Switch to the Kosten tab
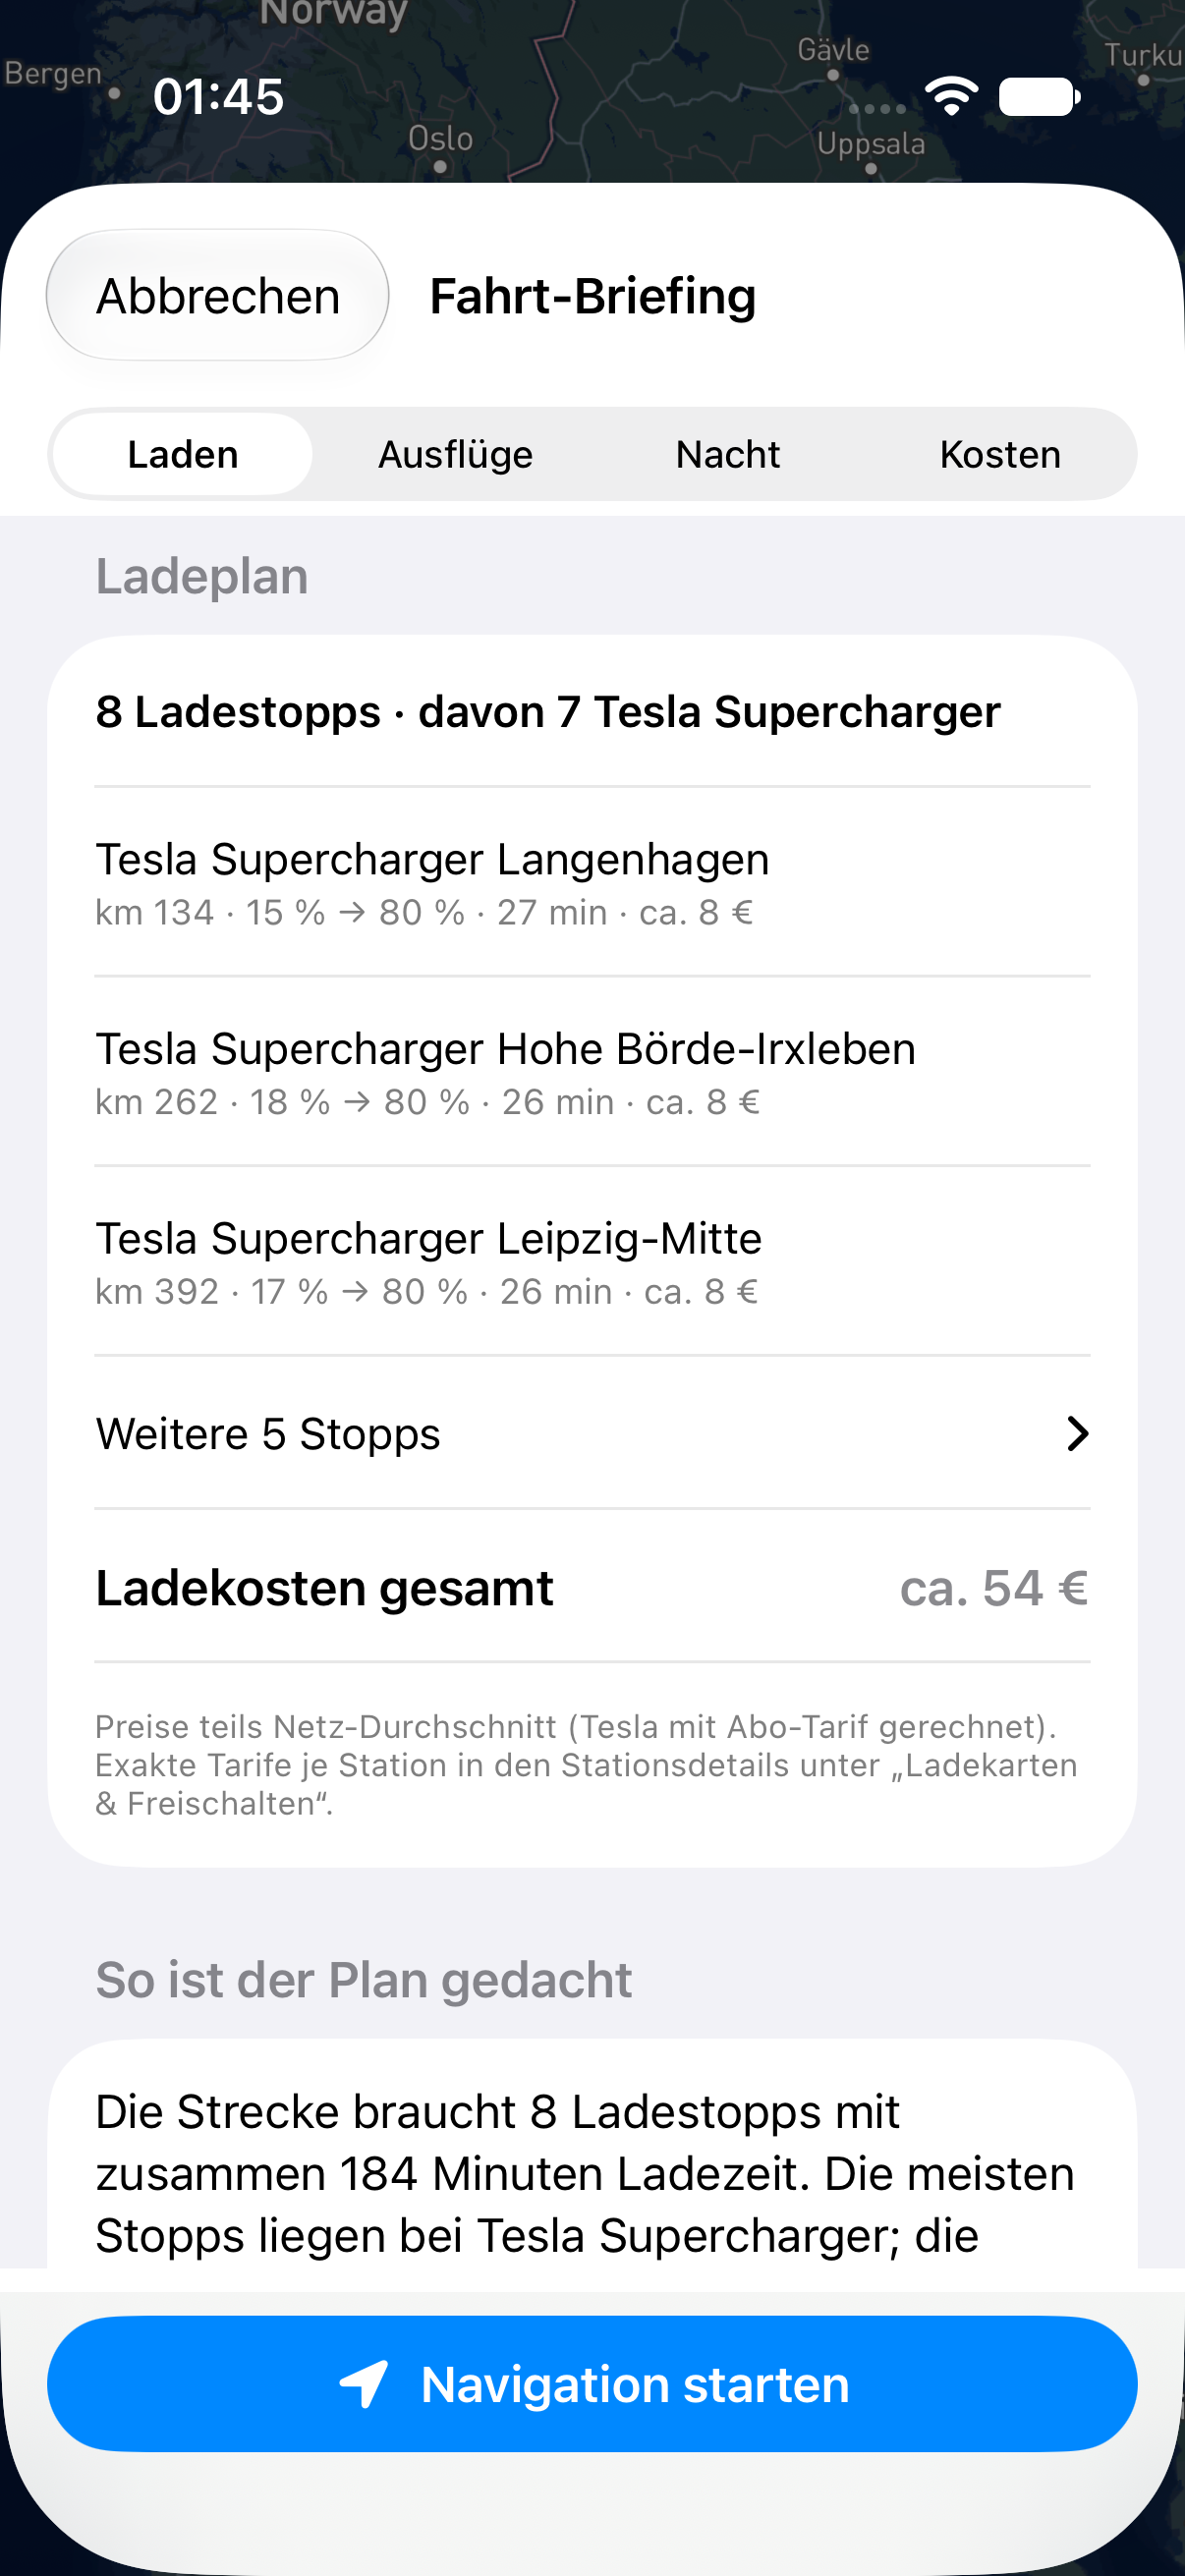The height and width of the screenshot is (2576, 1185). (1000, 454)
